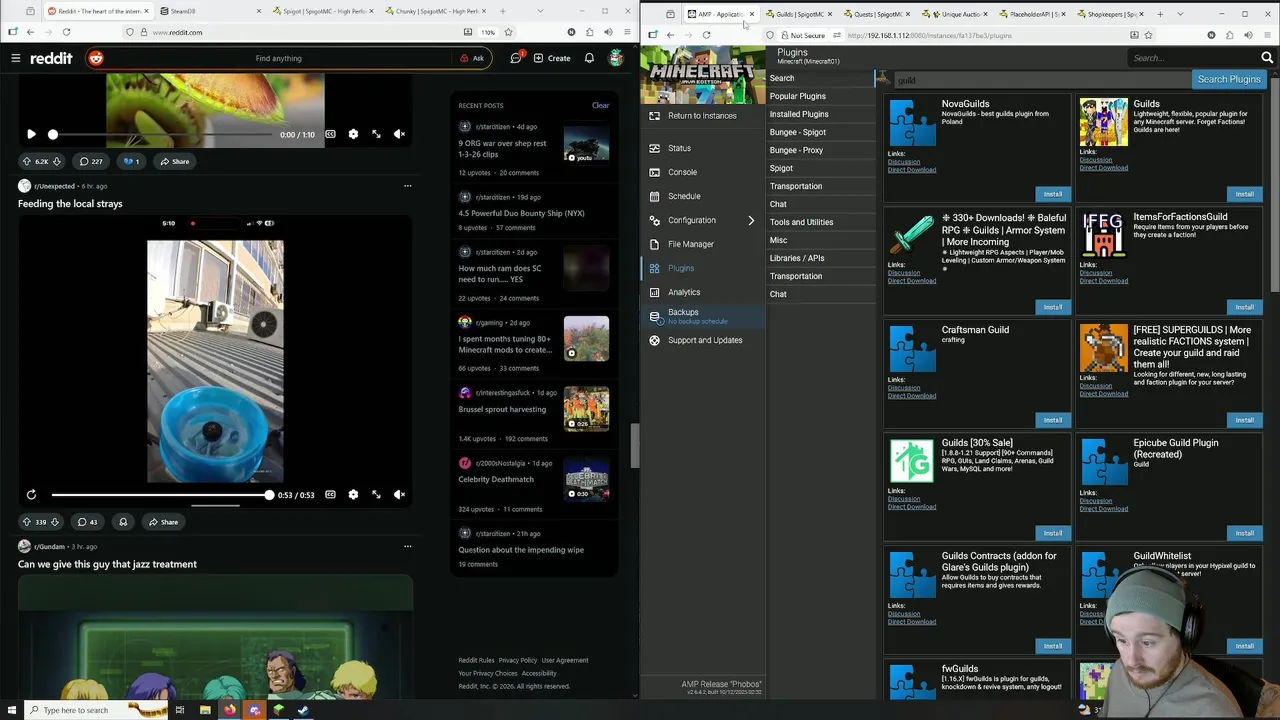Play the top video post
The height and width of the screenshot is (720, 1280).
31,134
